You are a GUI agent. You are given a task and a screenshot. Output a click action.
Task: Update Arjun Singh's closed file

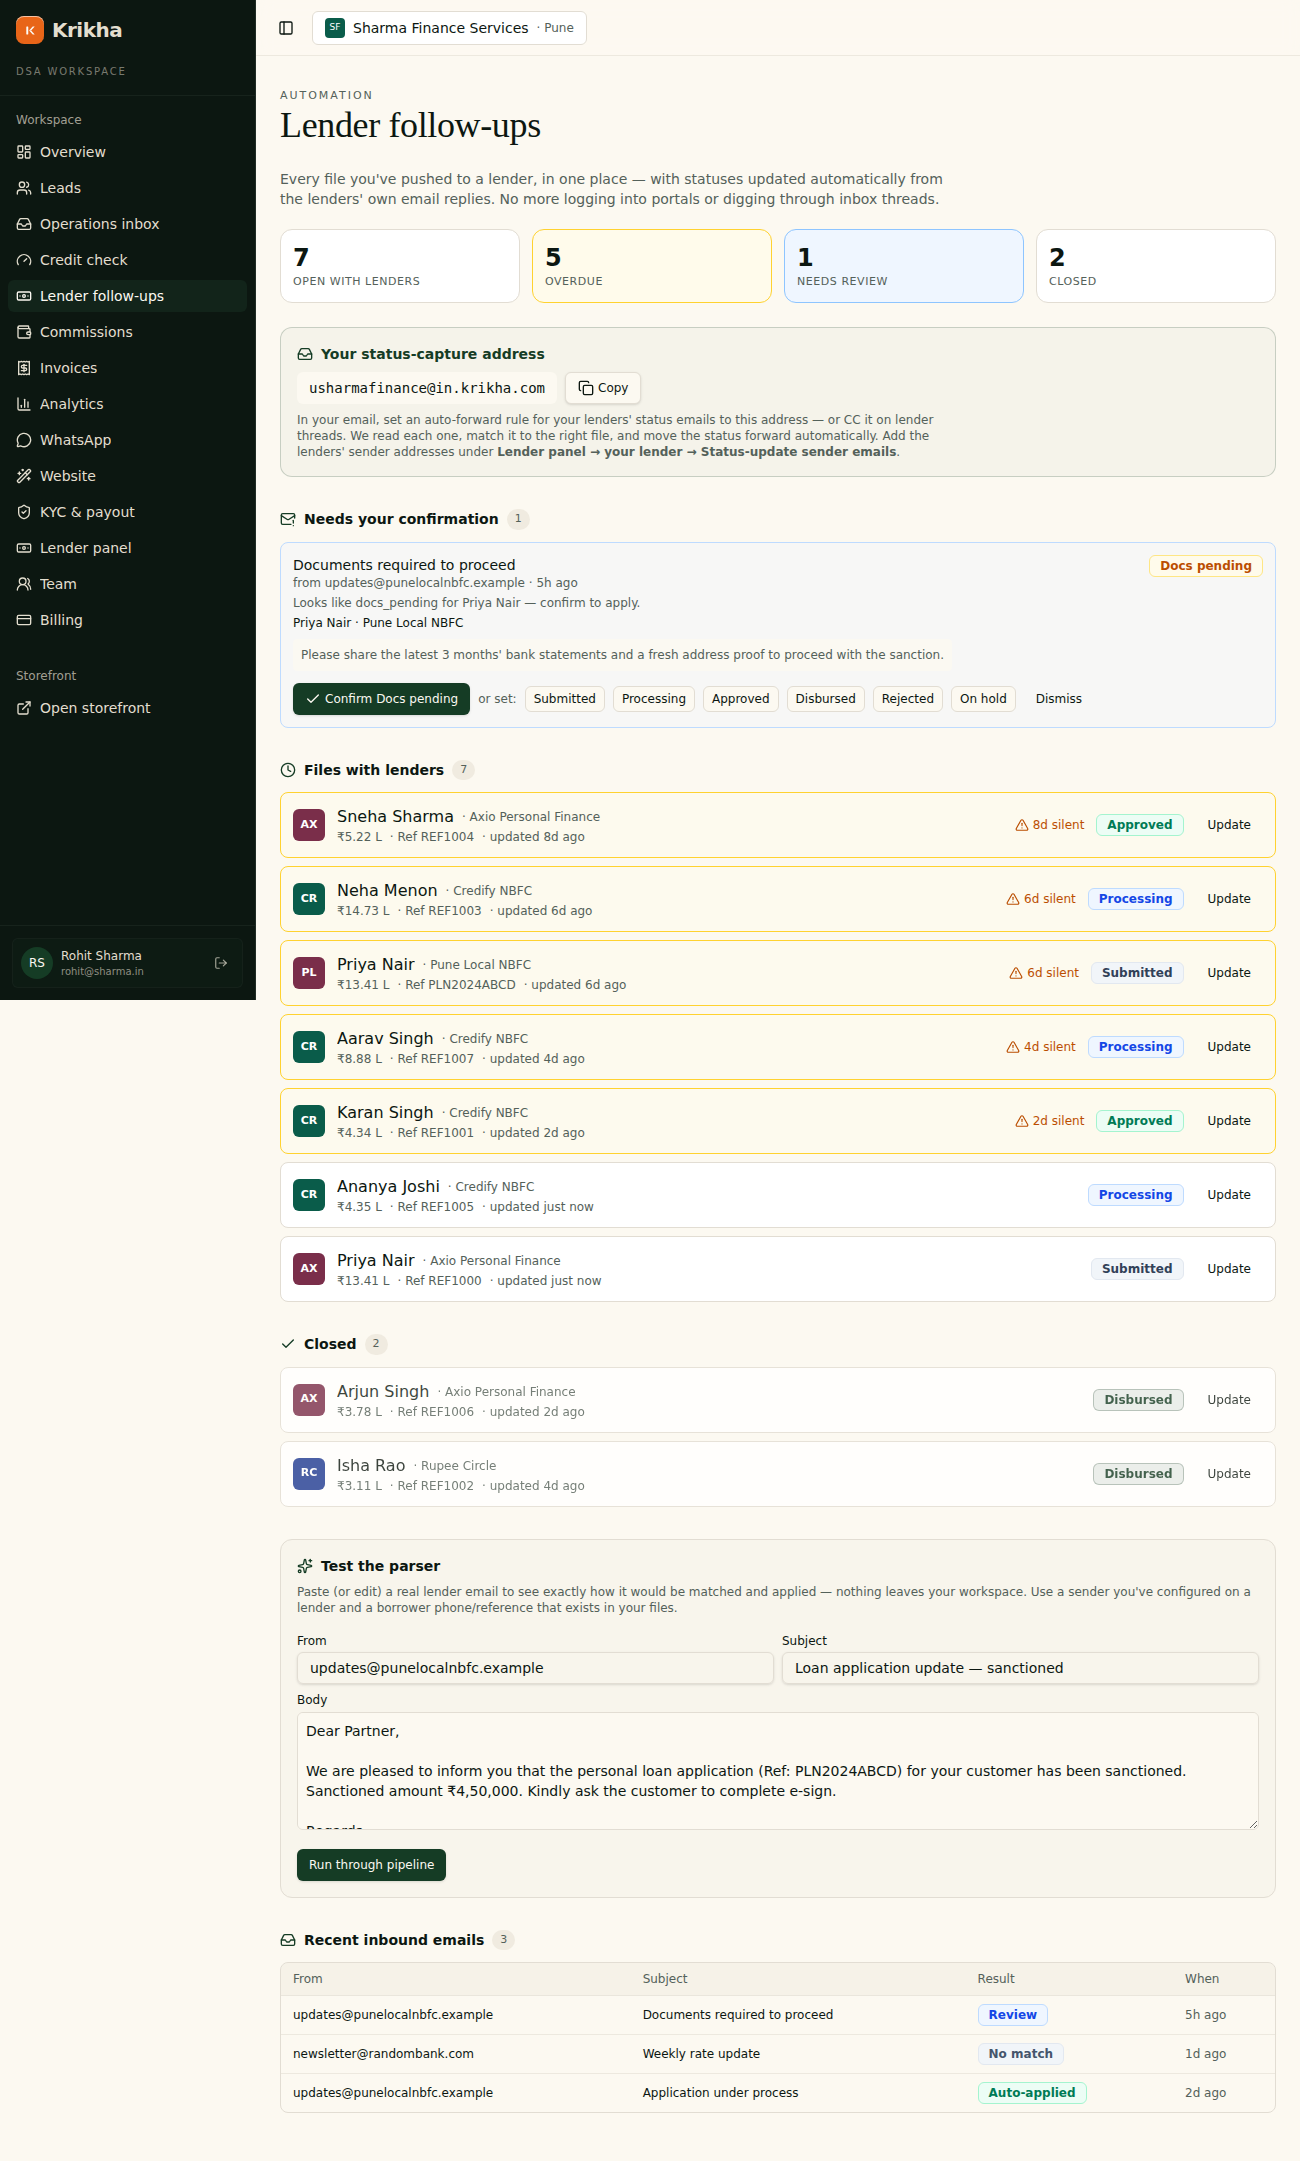pyautogui.click(x=1229, y=1400)
